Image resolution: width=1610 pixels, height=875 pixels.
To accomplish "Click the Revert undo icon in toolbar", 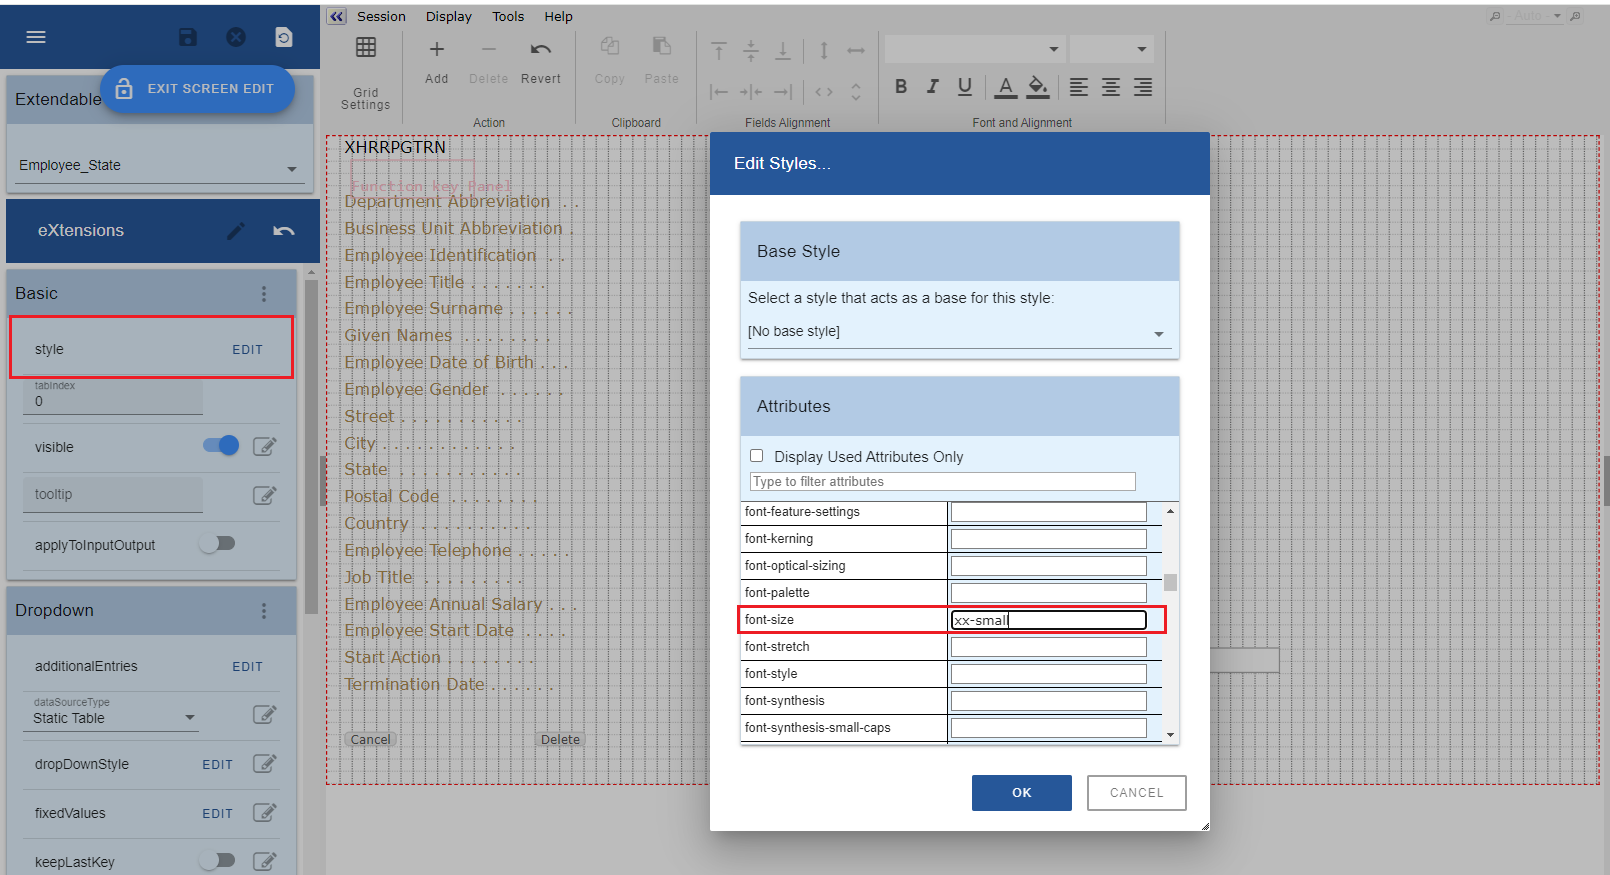I will 540,50.
